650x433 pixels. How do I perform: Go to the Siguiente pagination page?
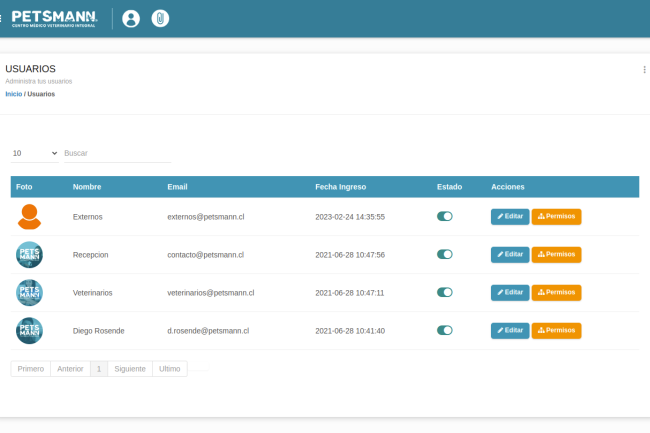(x=129, y=369)
